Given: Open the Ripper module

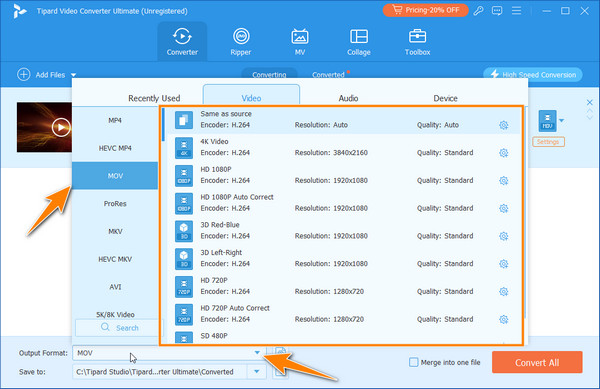Looking at the screenshot, I should (241, 41).
